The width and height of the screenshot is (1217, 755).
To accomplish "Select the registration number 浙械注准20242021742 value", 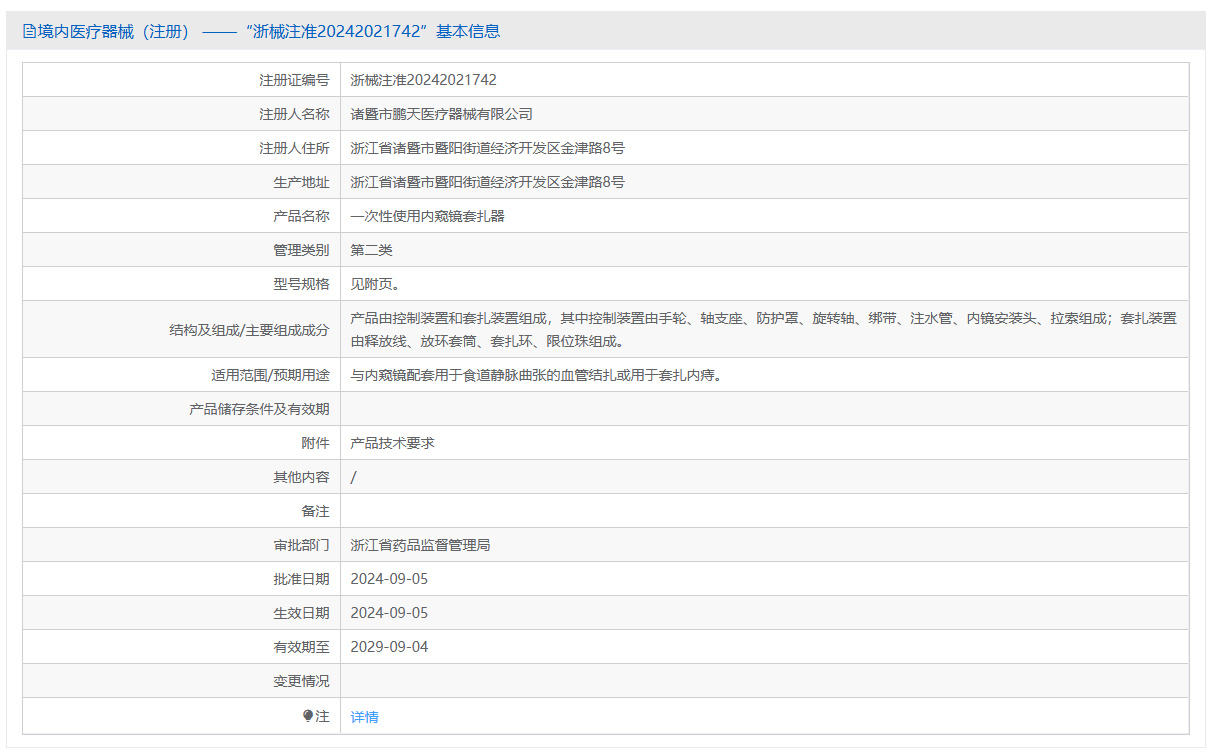I will click(x=423, y=80).
